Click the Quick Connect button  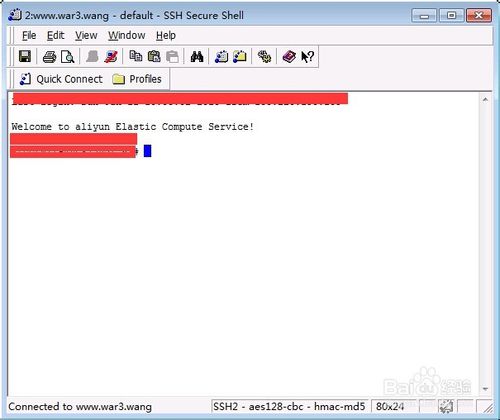click(x=61, y=79)
